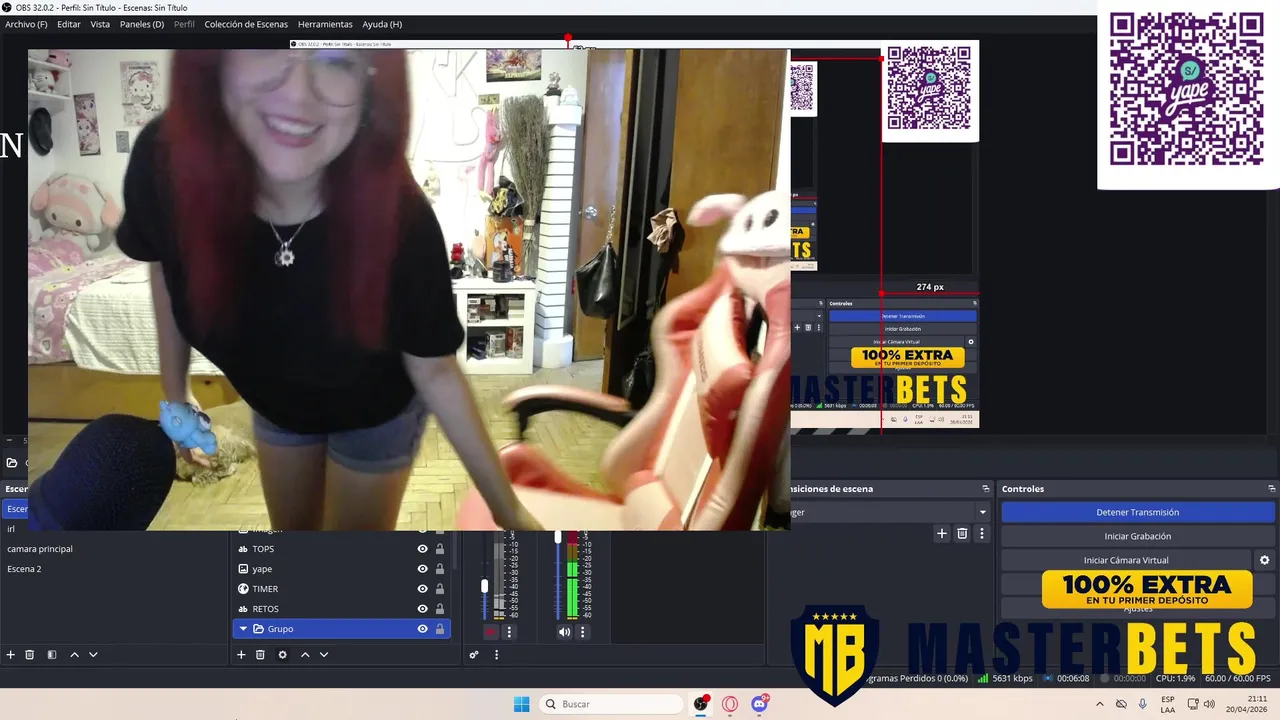Open virtual camera settings gear
This screenshot has width=1280, height=720.
(x=1264, y=560)
